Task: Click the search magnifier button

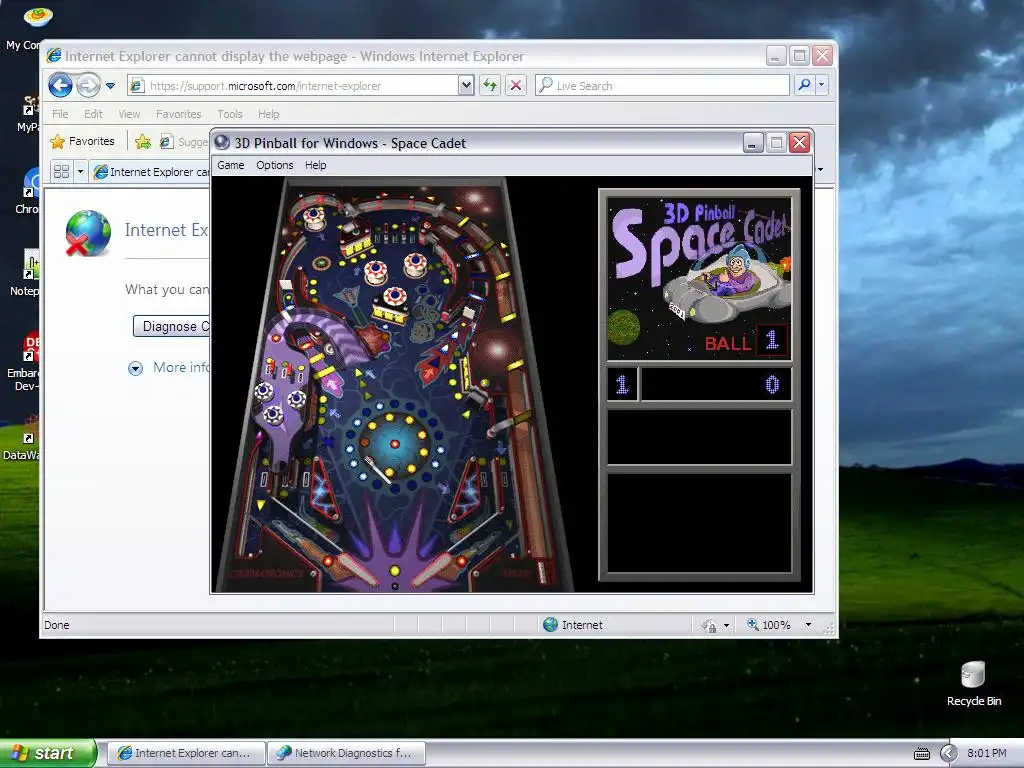Action: (x=805, y=85)
